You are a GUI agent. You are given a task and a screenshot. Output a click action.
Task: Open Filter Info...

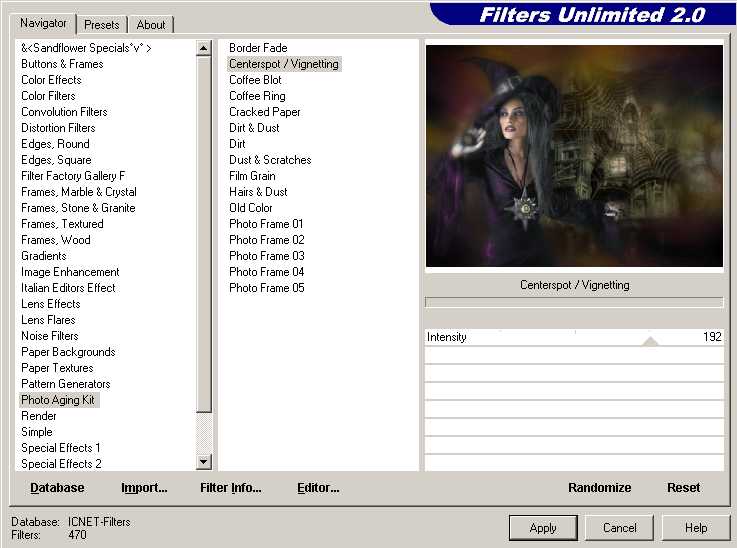(231, 488)
